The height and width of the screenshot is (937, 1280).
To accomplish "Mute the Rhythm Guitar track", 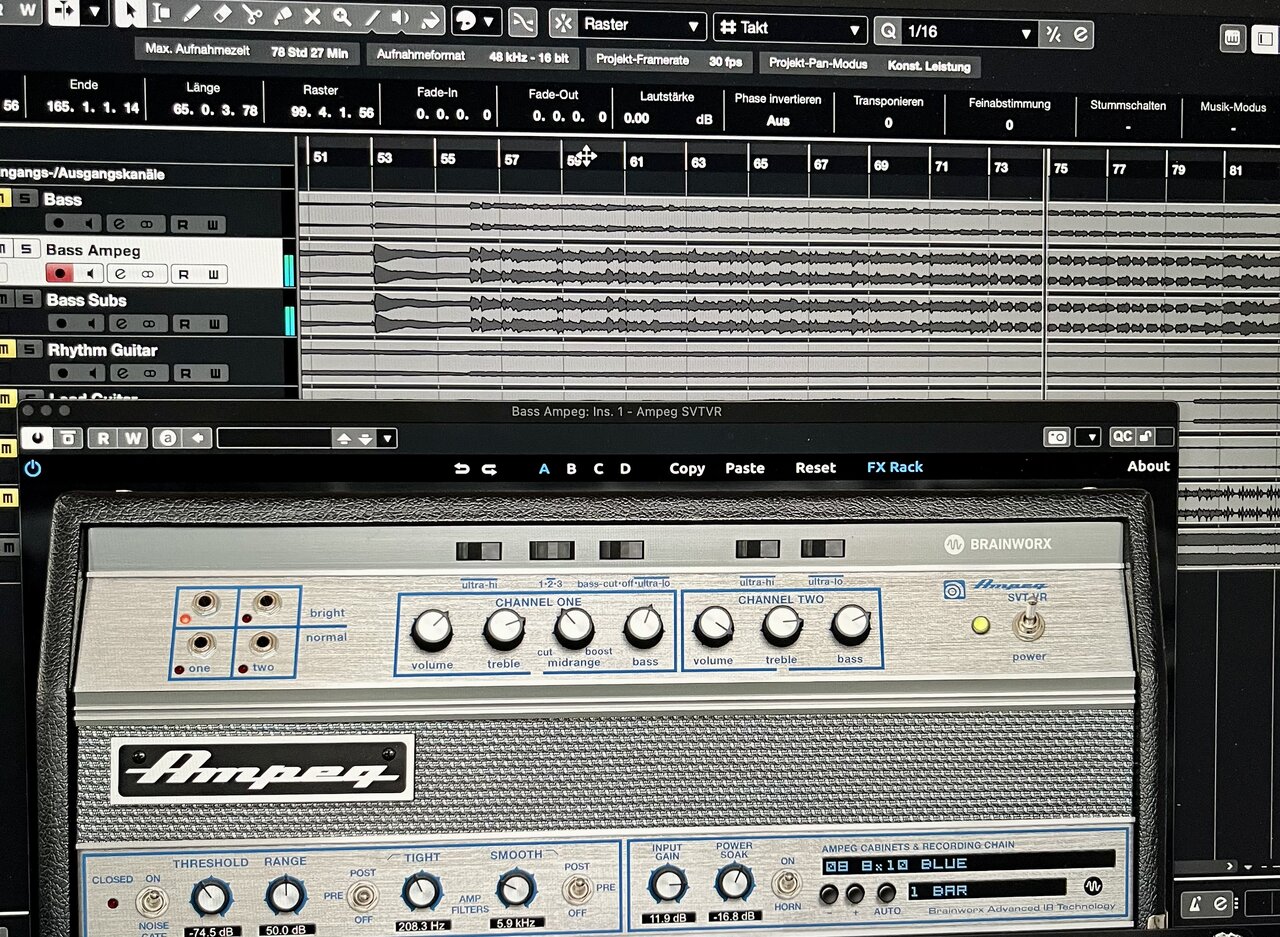I will (x=6, y=349).
